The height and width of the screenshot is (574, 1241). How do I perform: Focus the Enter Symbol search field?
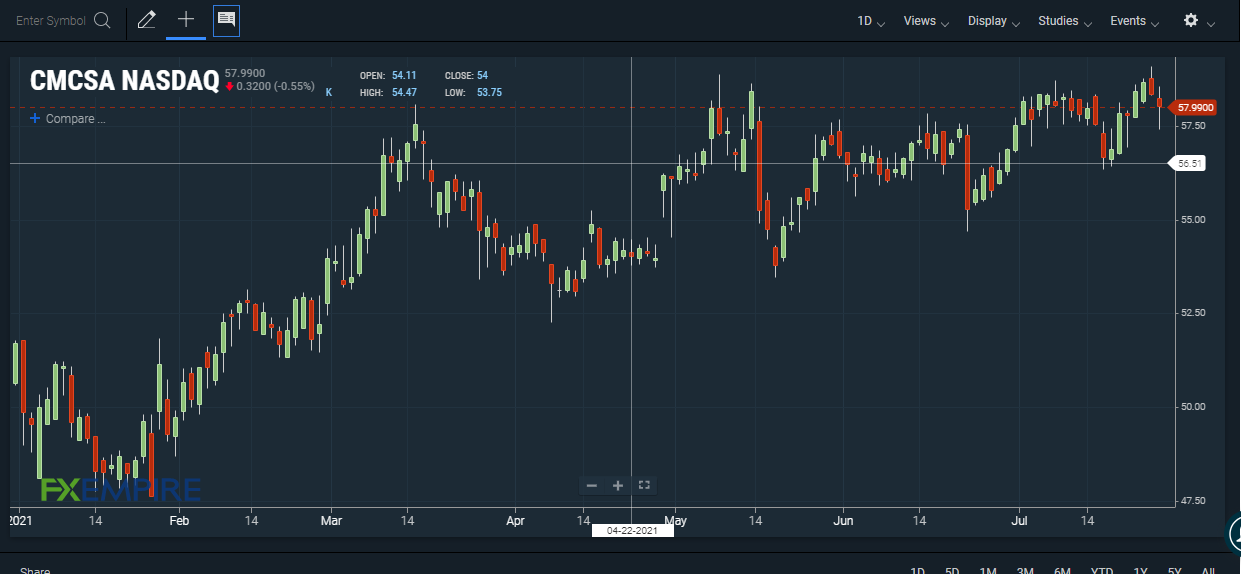tap(51, 20)
